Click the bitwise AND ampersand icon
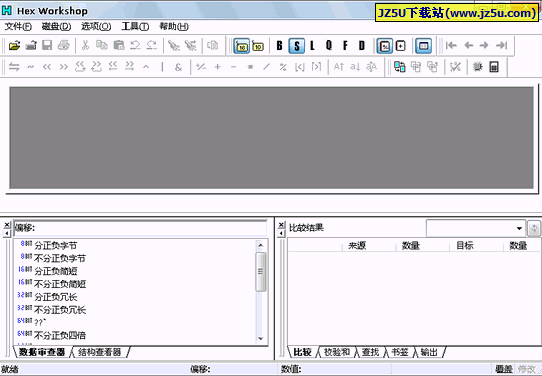 [x=178, y=67]
